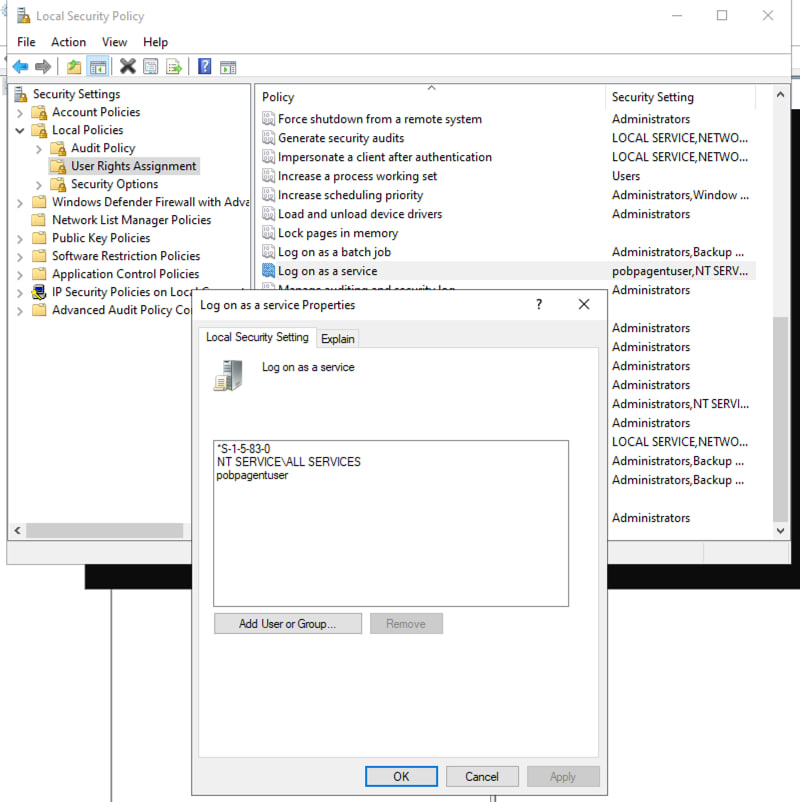800x802 pixels.
Task: Click the Security Options folder icon
Action: coord(58,184)
